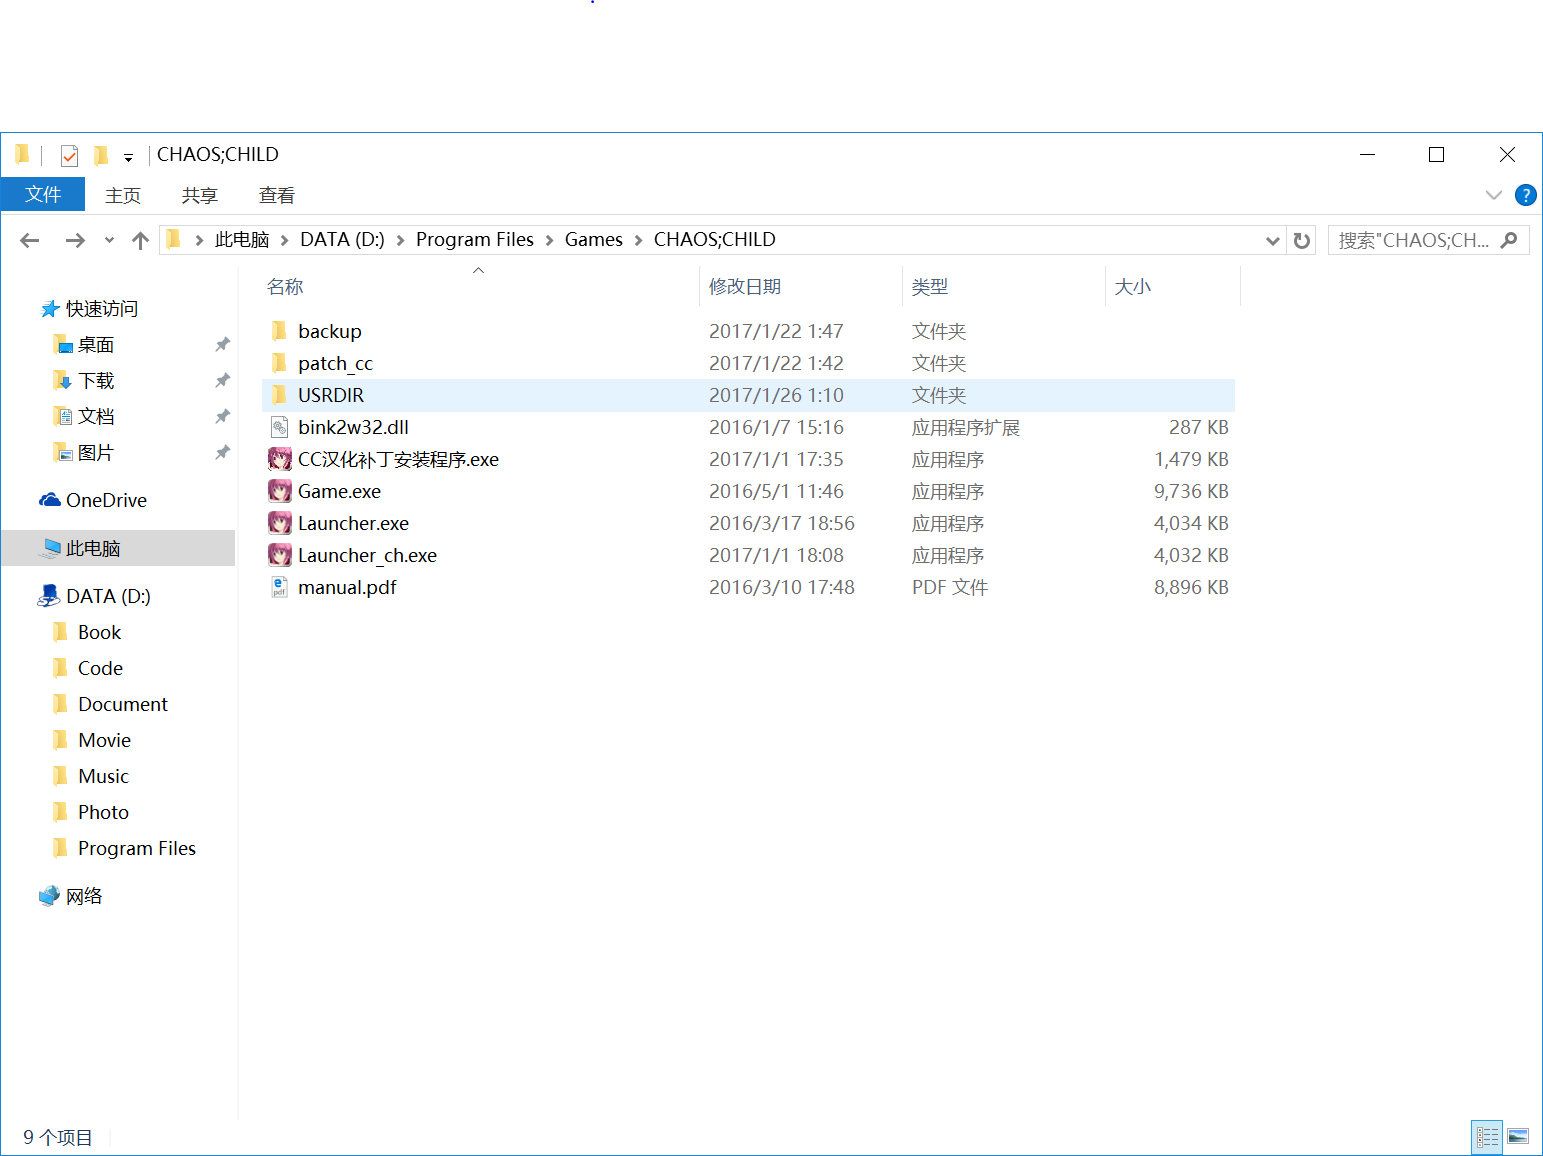Sort files by 名称 column header
This screenshot has width=1543, height=1156.
pyautogui.click(x=285, y=287)
